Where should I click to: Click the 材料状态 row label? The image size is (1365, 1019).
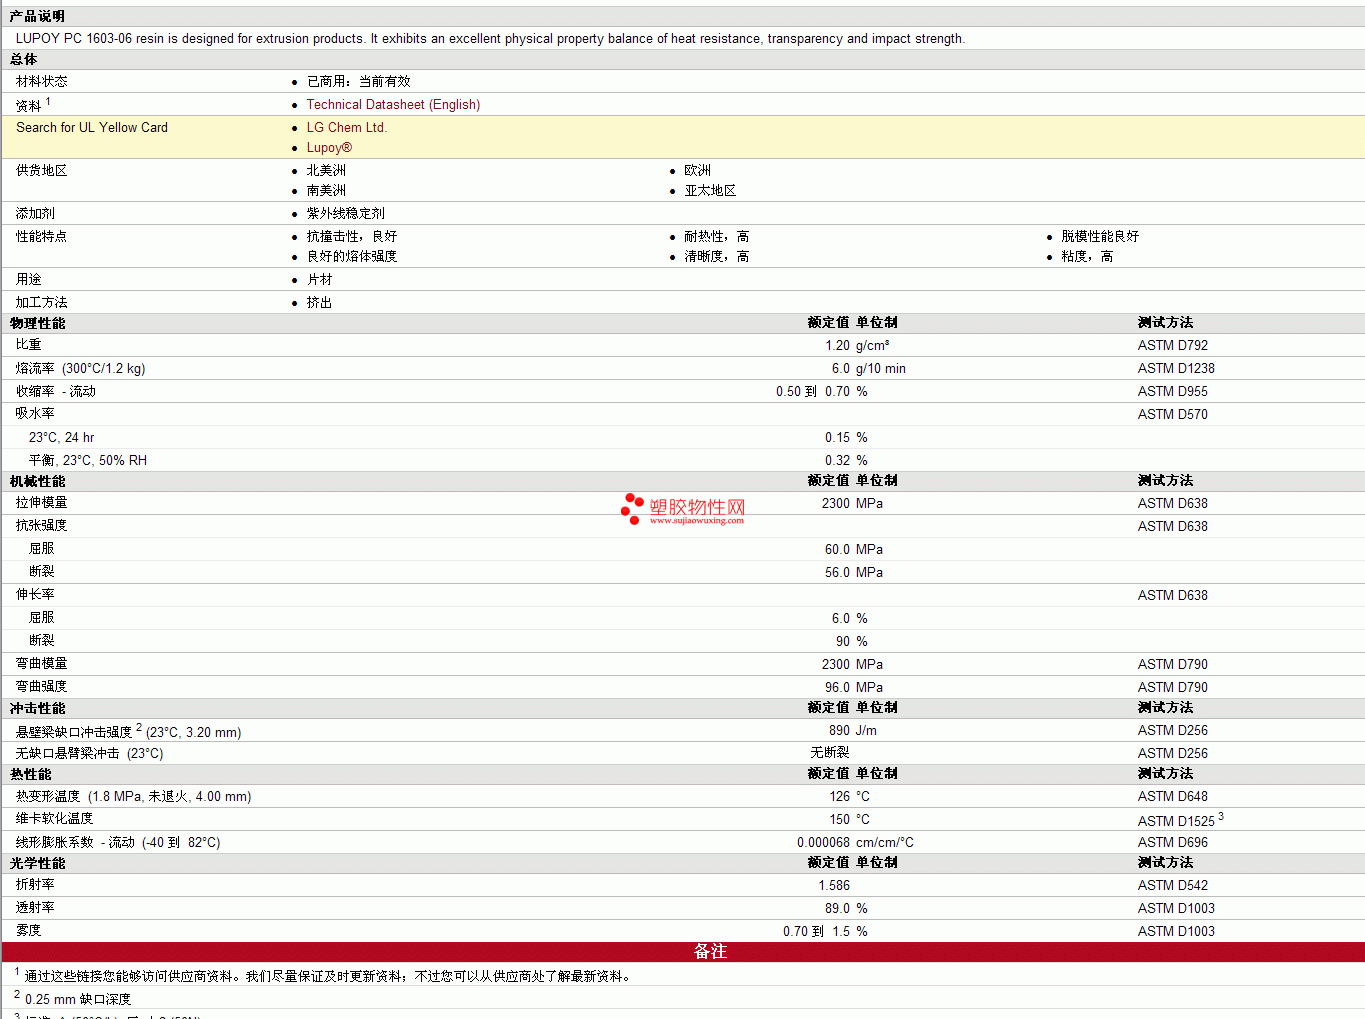[41, 81]
